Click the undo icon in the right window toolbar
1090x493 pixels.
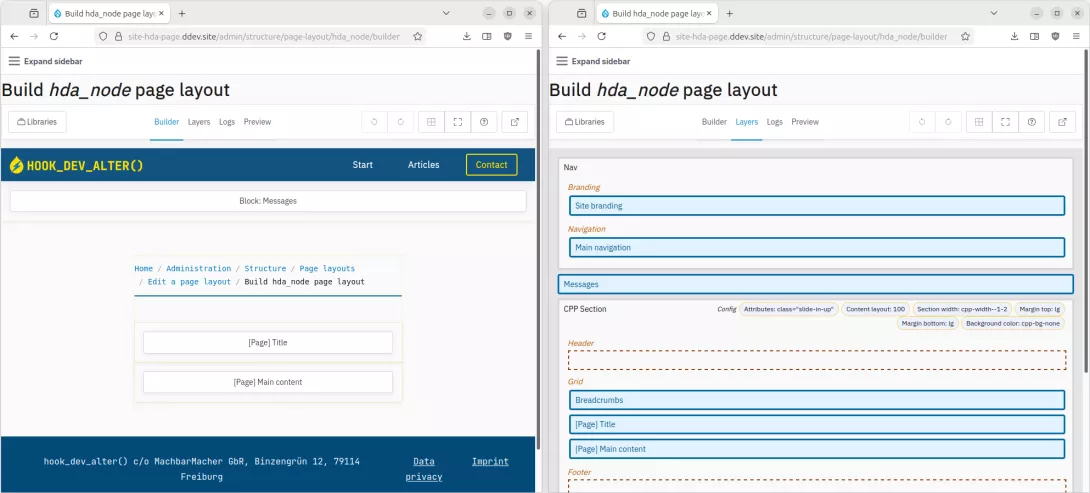tap(922, 122)
